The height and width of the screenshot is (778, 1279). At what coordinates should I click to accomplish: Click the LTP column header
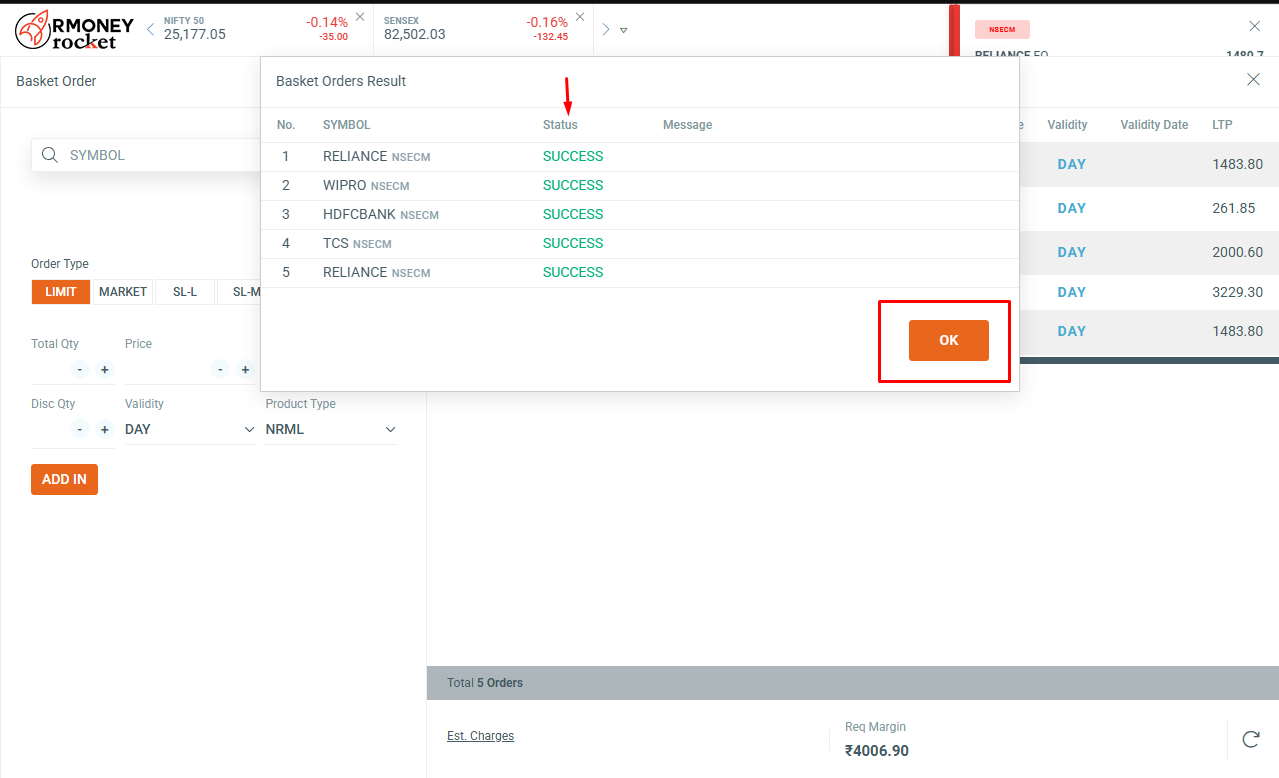click(1222, 125)
